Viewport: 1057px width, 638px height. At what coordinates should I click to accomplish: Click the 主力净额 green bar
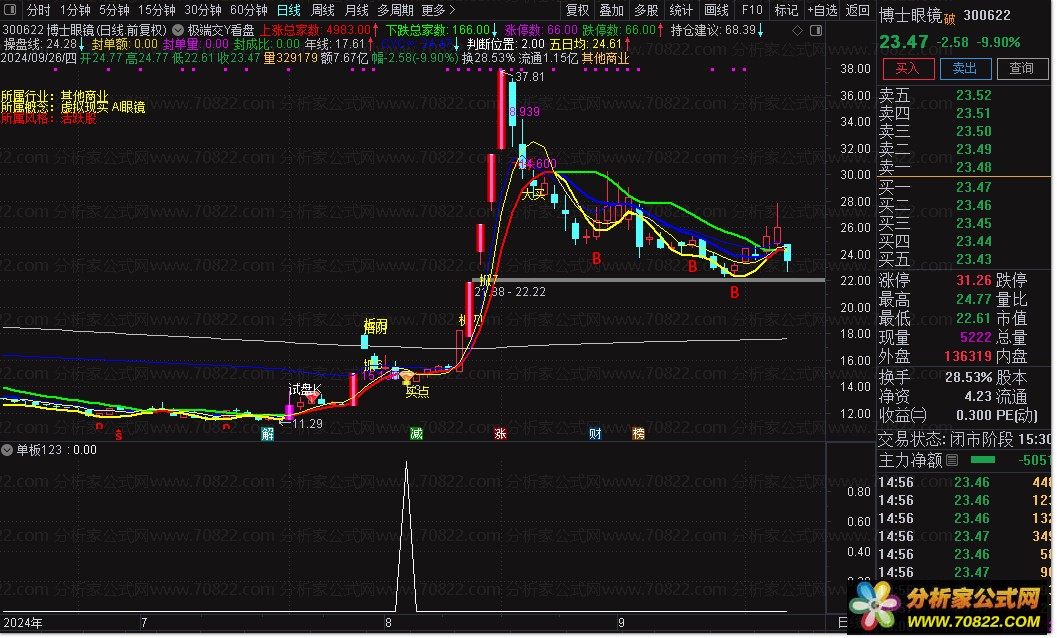pos(983,460)
